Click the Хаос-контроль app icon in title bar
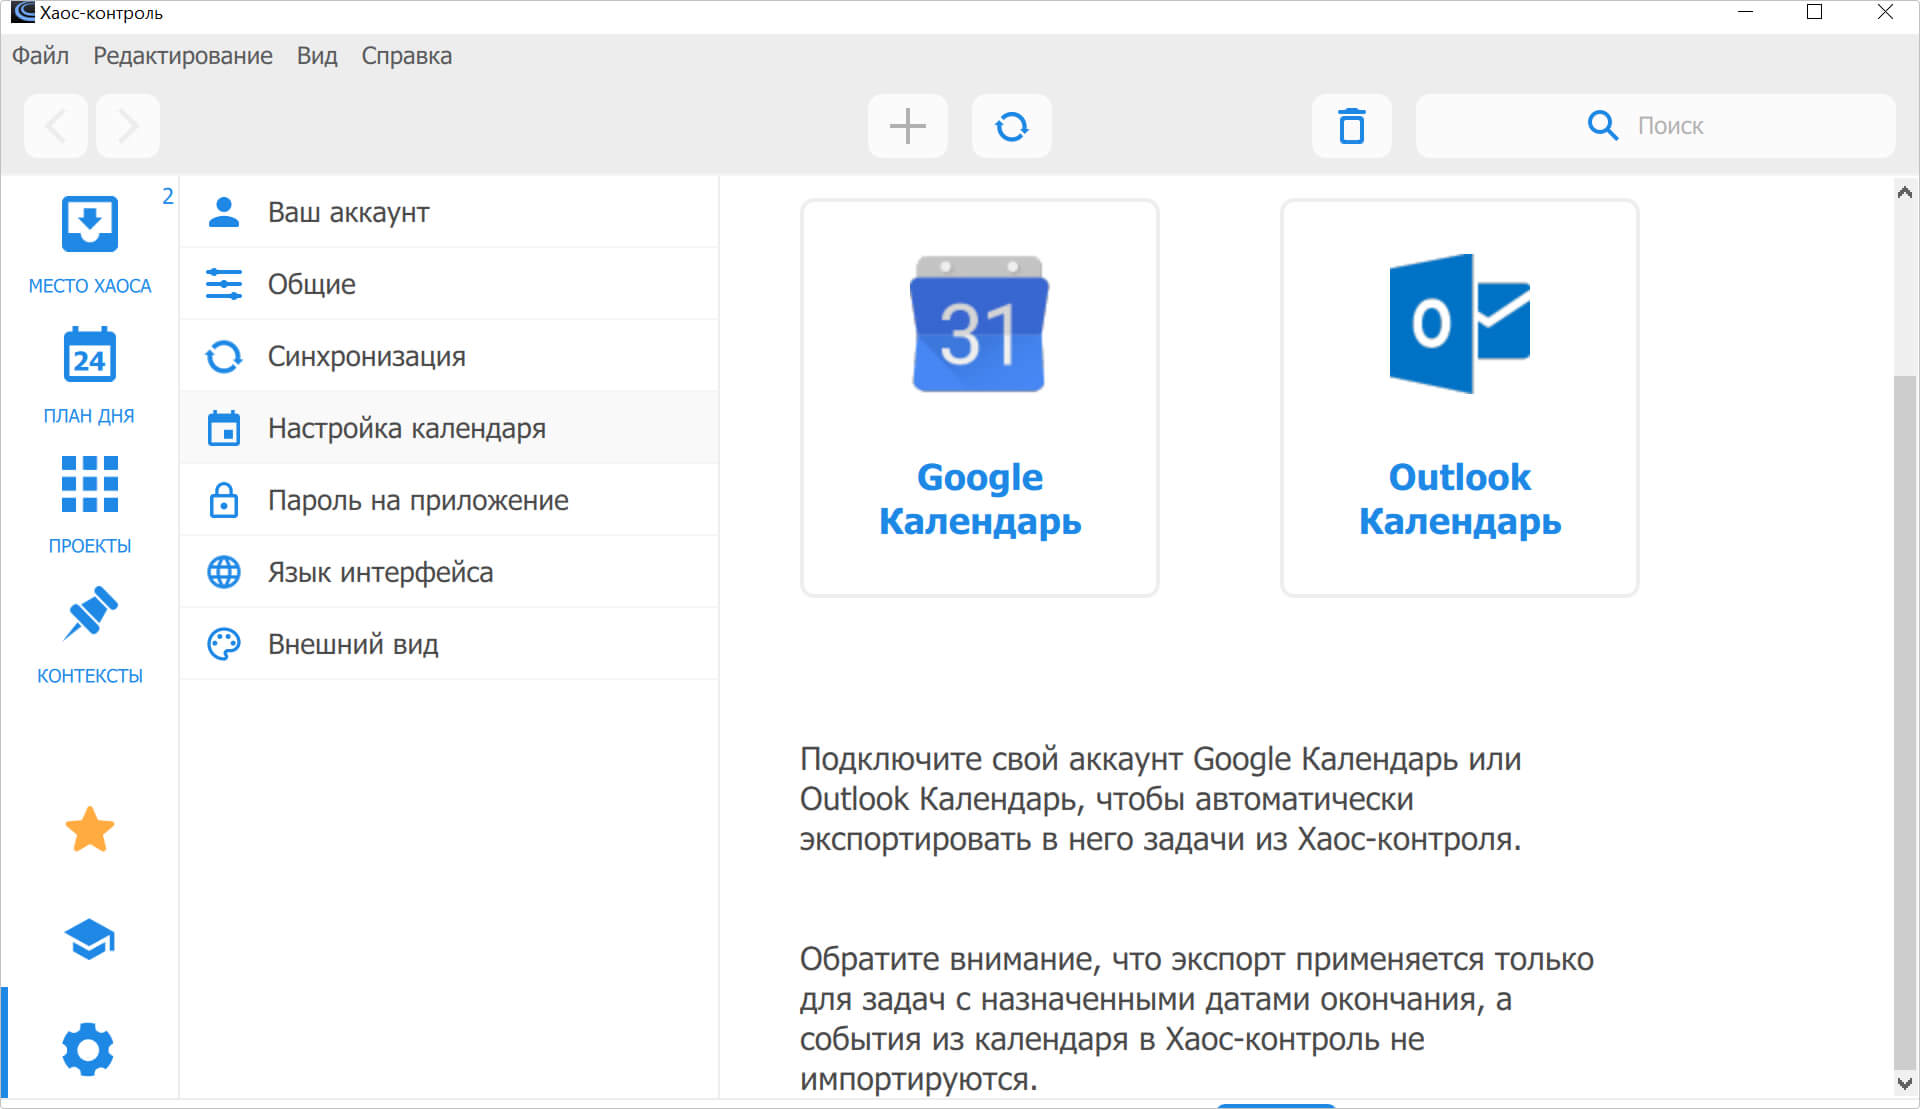 [x=22, y=12]
